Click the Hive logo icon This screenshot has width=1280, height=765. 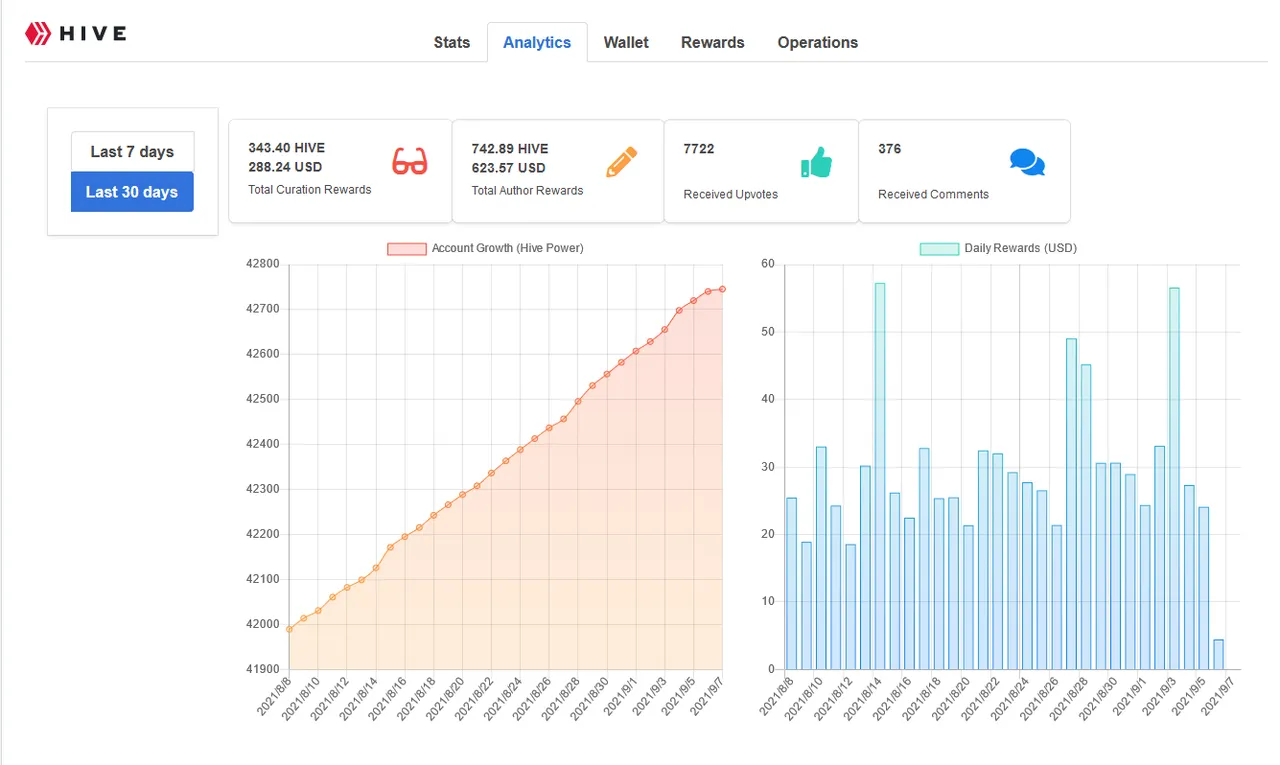[37, 34]
